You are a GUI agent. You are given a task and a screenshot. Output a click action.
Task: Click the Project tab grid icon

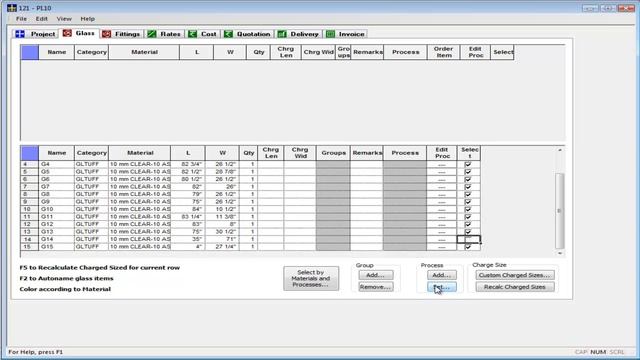coord(20,34)
